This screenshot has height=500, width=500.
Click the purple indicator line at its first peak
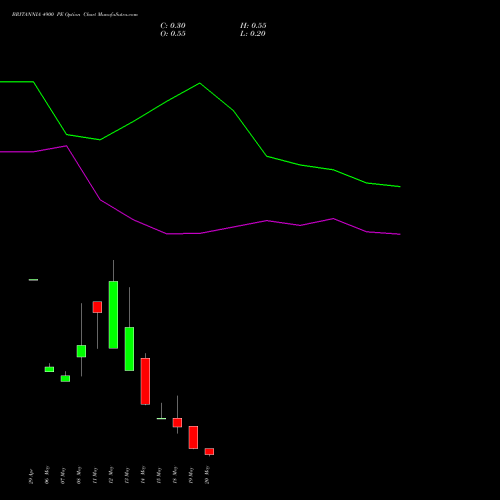(x=67, y=146)
